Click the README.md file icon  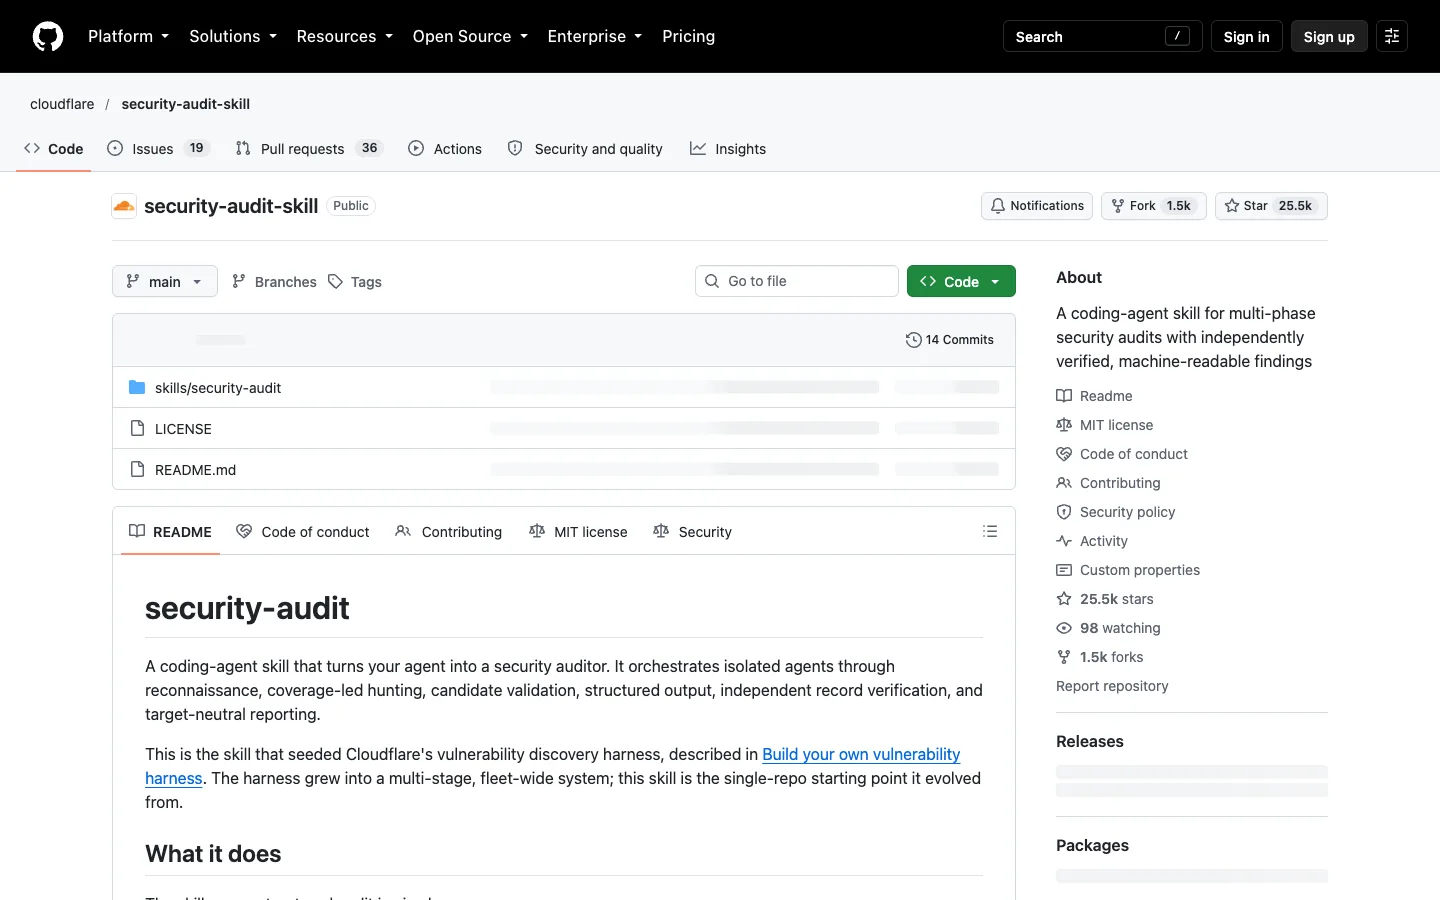137,469
